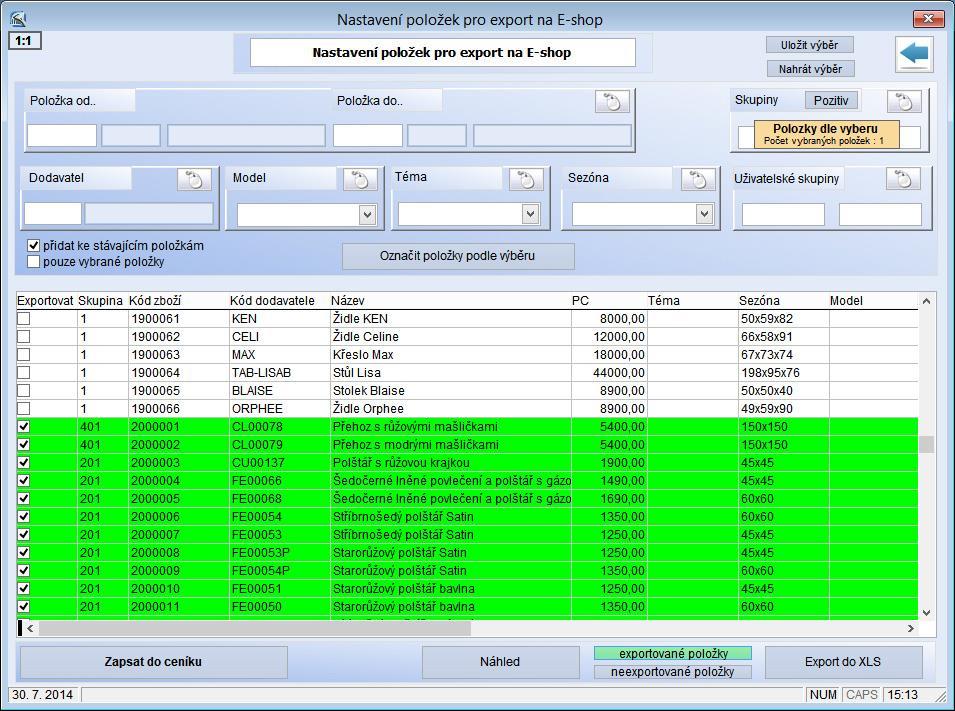Click the first Uživatelské skupiny input field
Image resolution: width=955 pixels, height=711 pixels.
783,214
